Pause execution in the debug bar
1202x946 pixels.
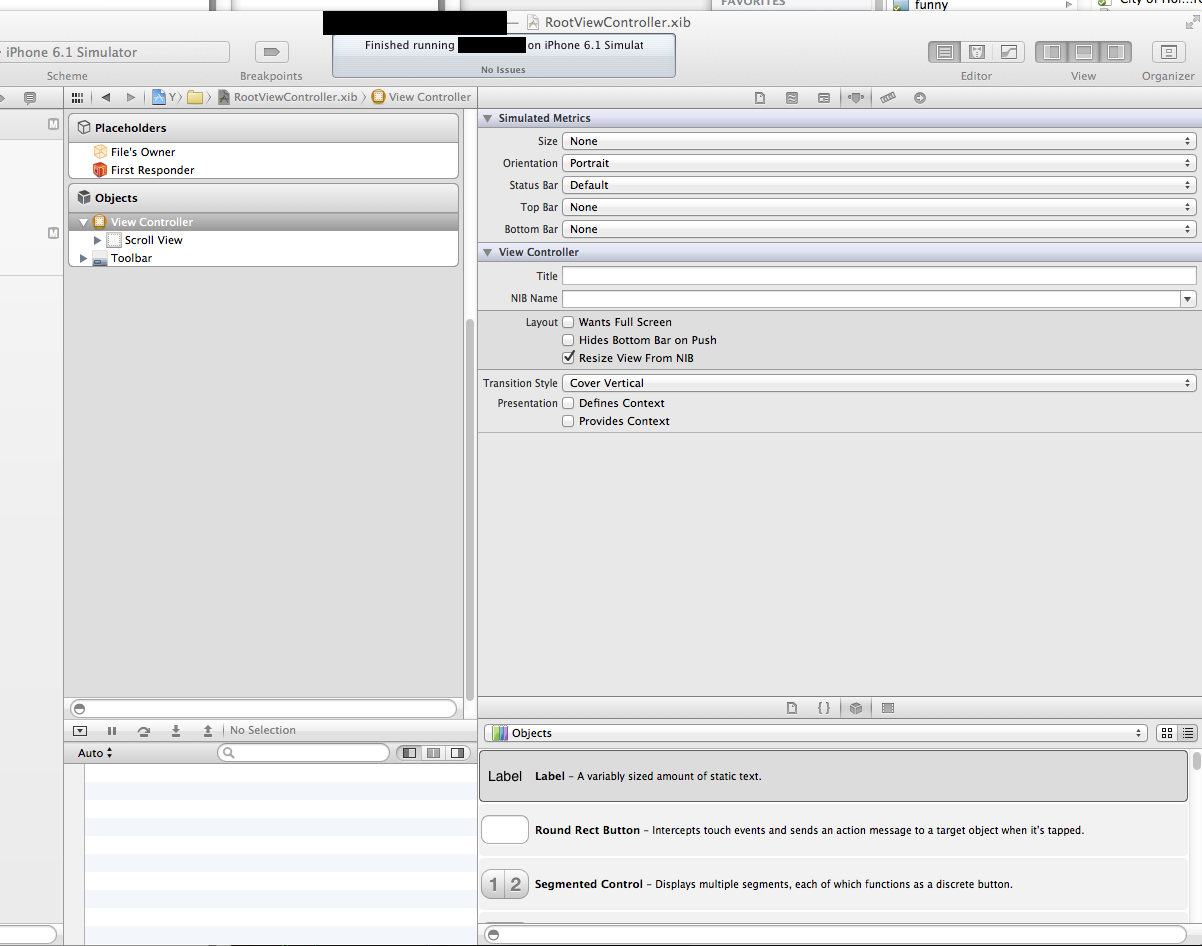pos(112,731)
